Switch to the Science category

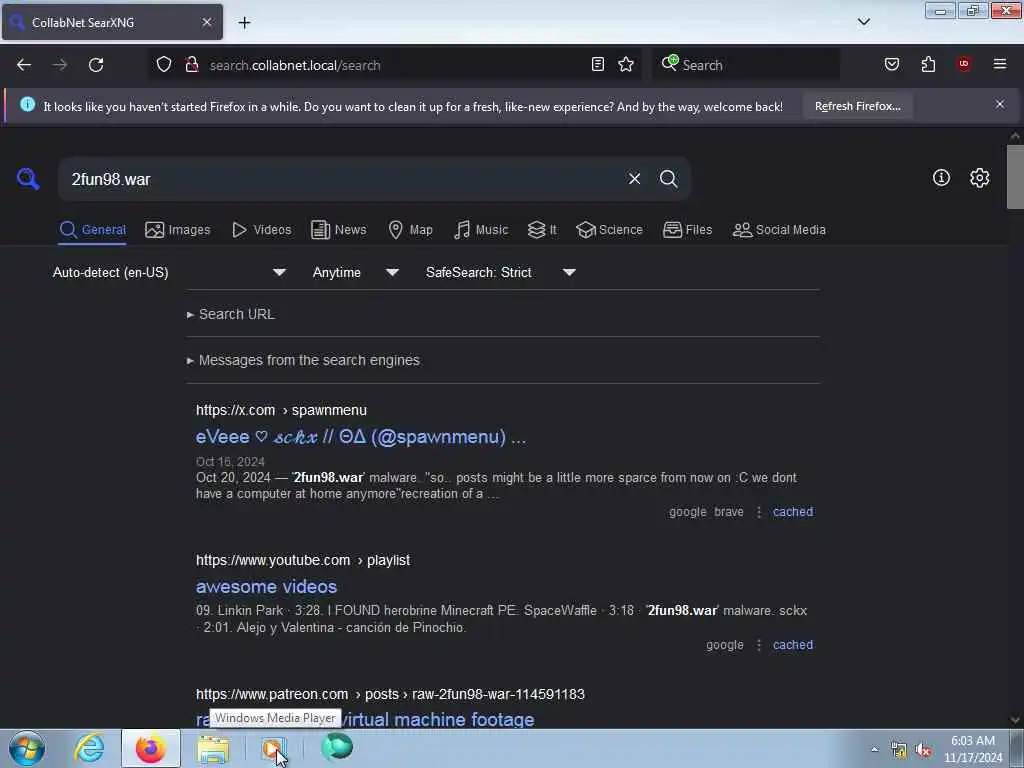[609, 230]
